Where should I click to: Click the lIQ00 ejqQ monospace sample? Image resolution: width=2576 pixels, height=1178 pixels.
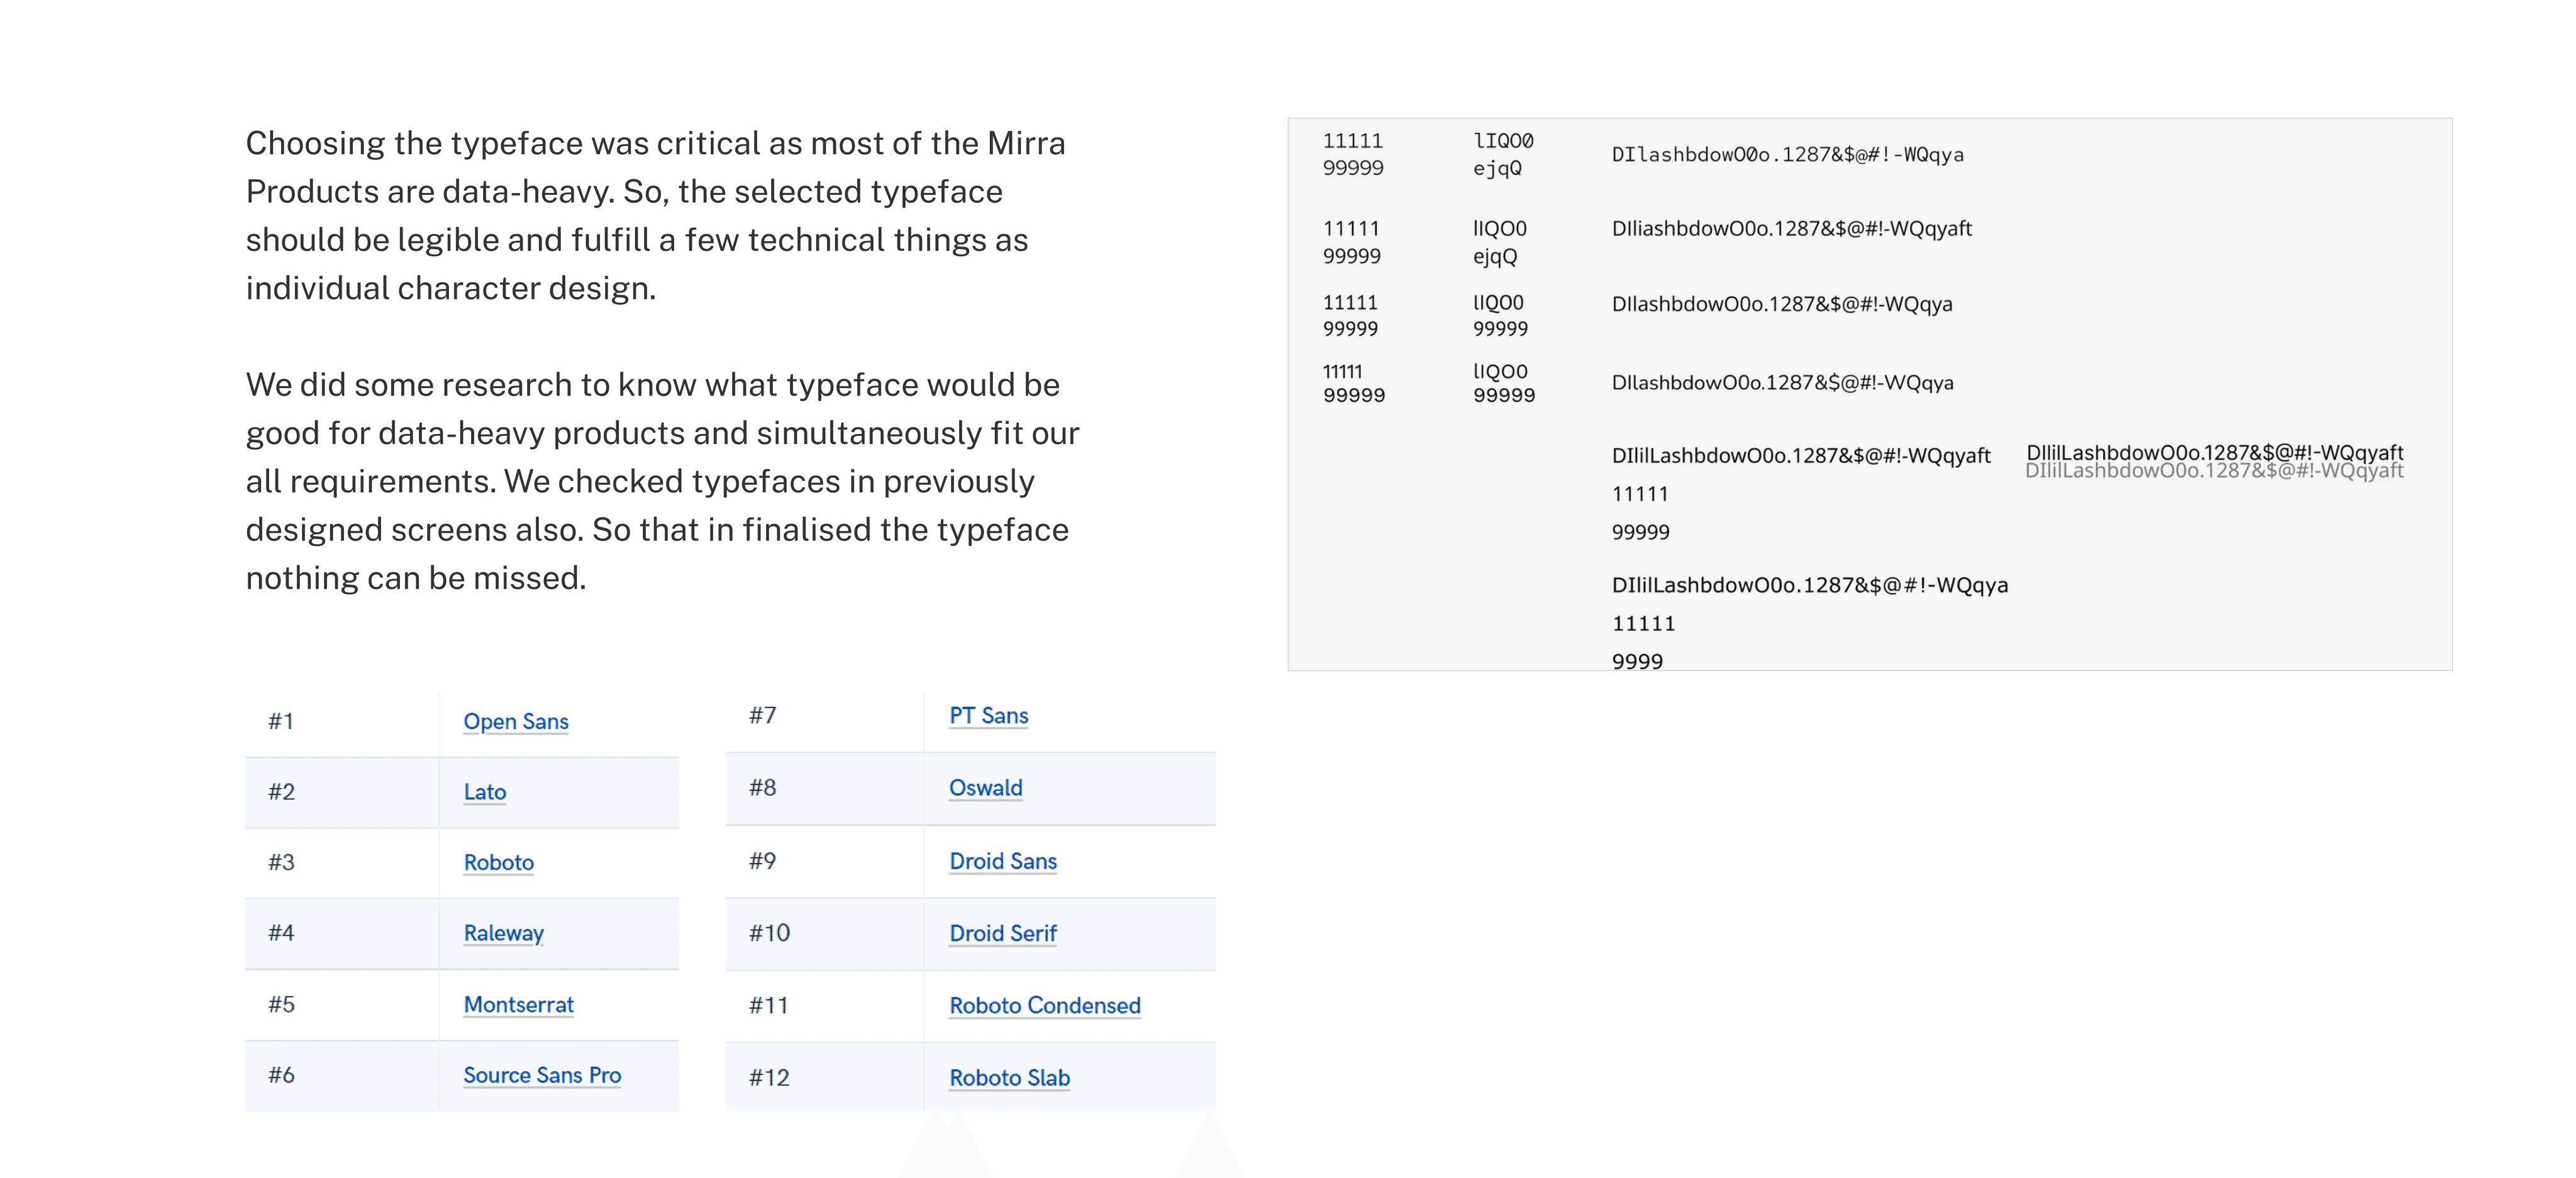(1502, 154)
